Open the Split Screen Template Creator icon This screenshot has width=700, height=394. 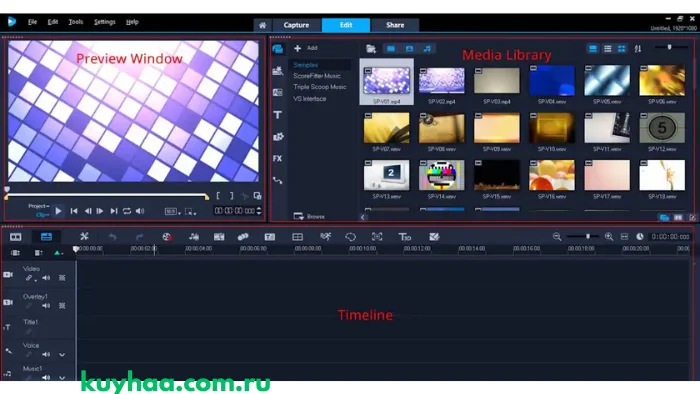(x=434, y=237)
